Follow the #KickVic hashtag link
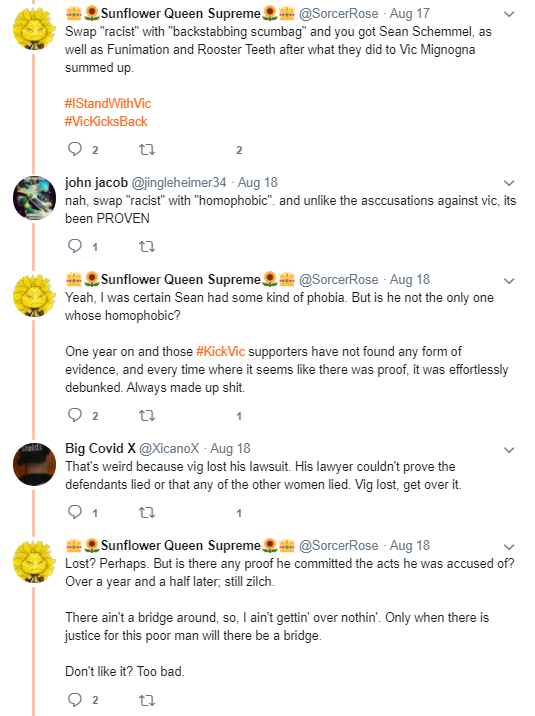Image resolution: width=535 pixels, height=716 pixels. coord(220,352)
